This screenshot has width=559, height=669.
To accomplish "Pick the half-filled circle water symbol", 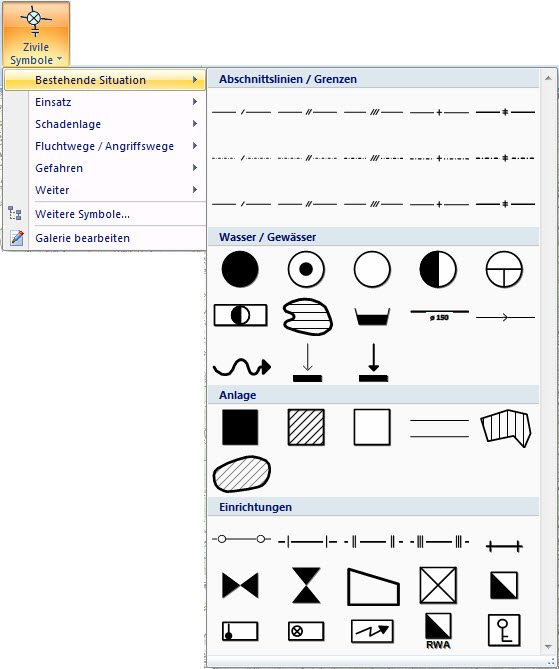I will point(438,269).
